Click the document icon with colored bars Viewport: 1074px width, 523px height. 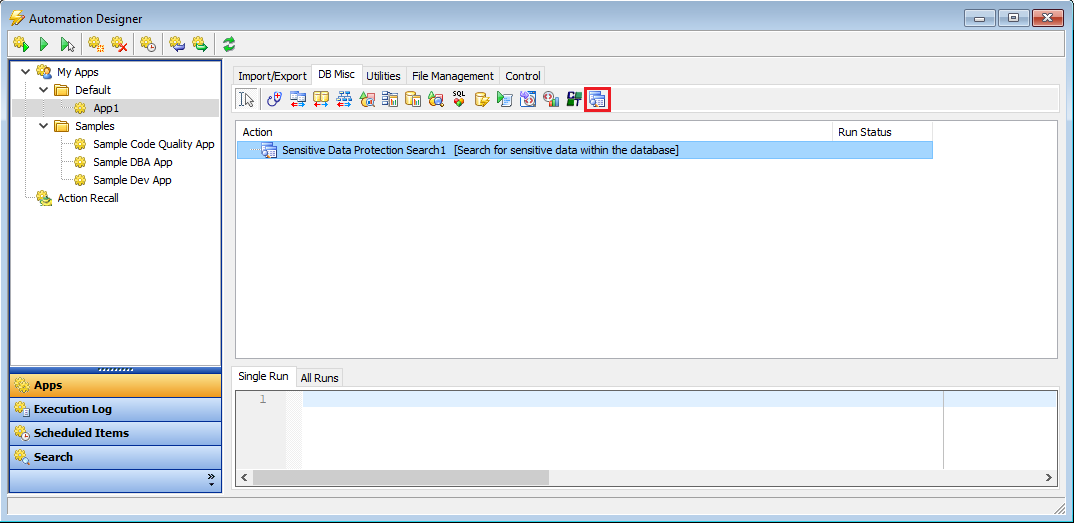click(390, 100)
